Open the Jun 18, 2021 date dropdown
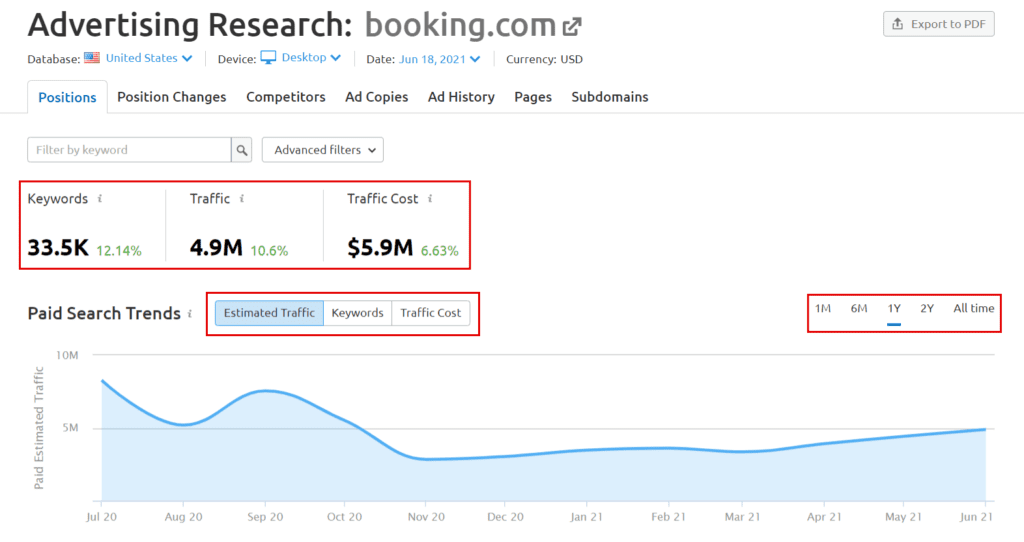Image resolution: width=1024 pixels, height=542 pixels. (440, 59)
